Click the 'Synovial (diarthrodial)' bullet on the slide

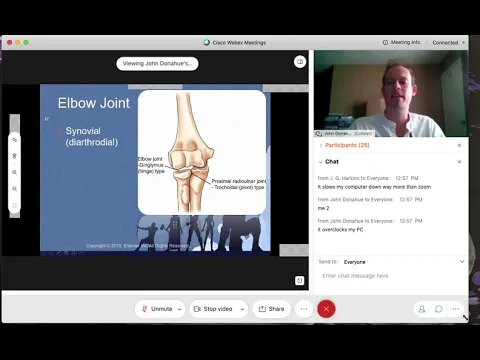92,136
